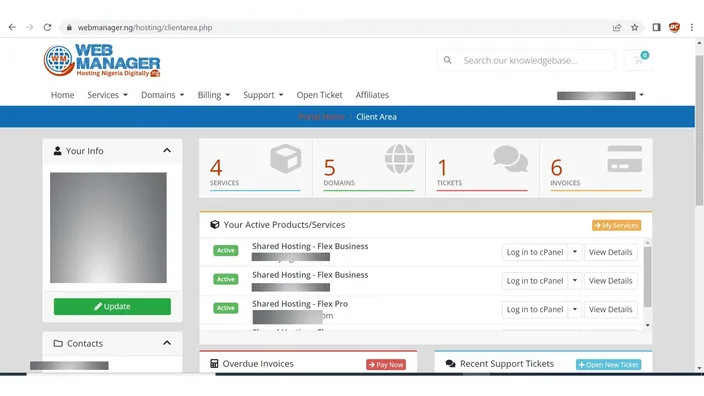Click the browser address bar URL
This screenshot has width=704, height=396.
point(145,27)
